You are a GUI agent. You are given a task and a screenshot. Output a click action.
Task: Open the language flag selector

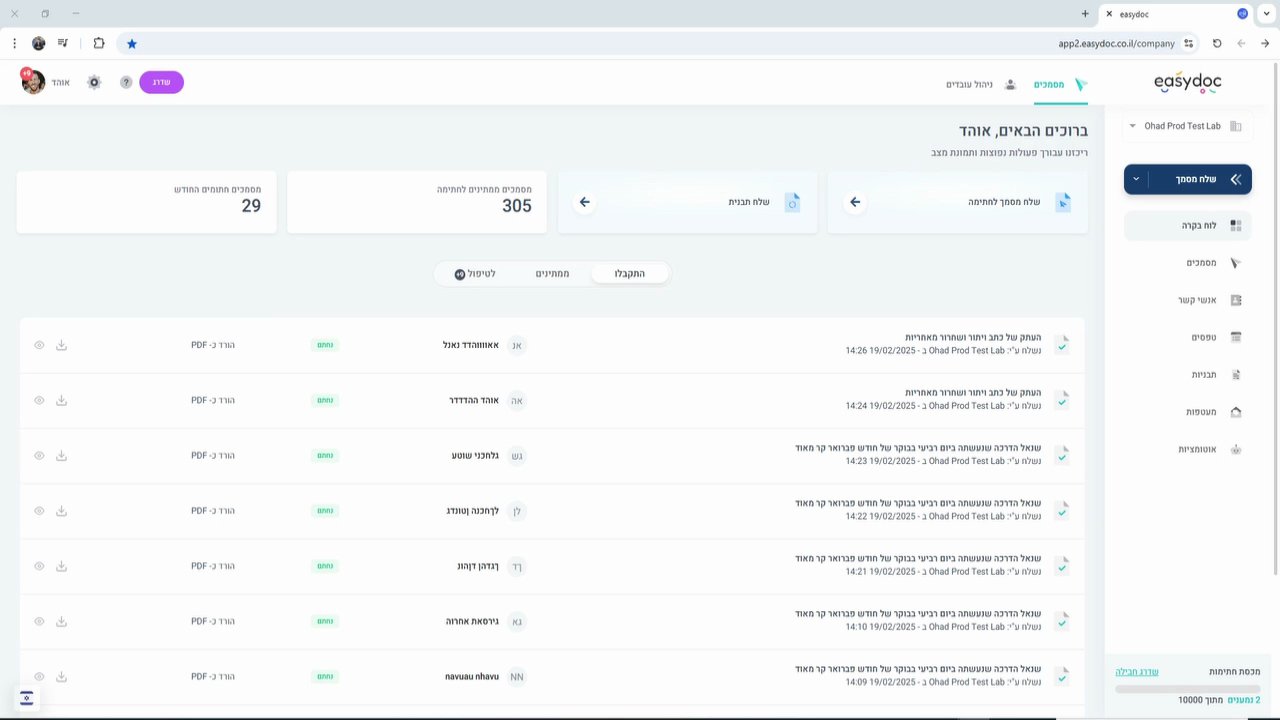tap(27, 698)
